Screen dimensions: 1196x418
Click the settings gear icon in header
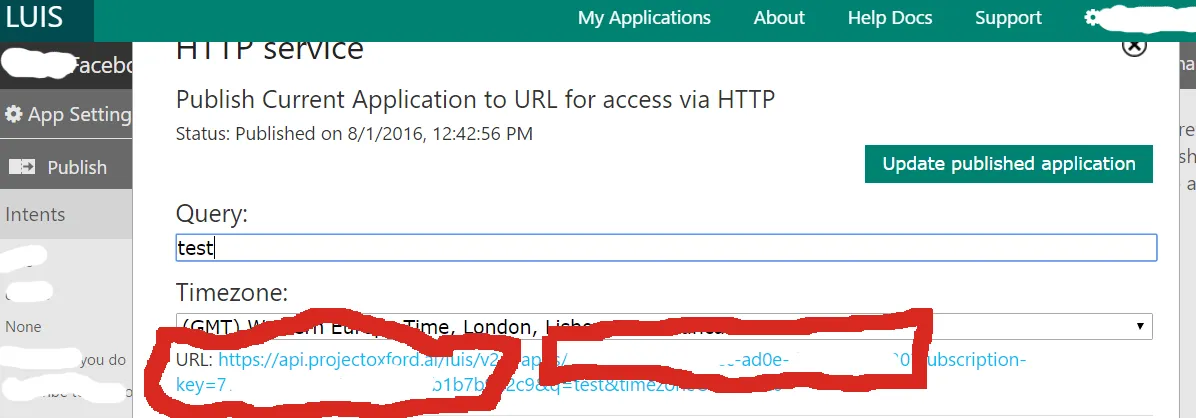(x=1093, y=18)
